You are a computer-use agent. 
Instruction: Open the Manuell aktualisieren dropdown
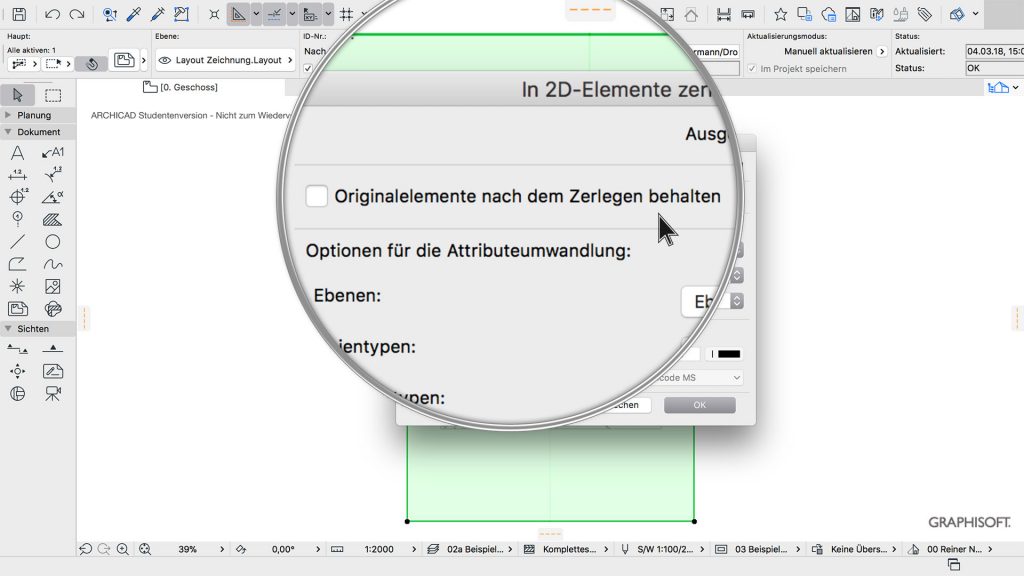click(831, 50)
